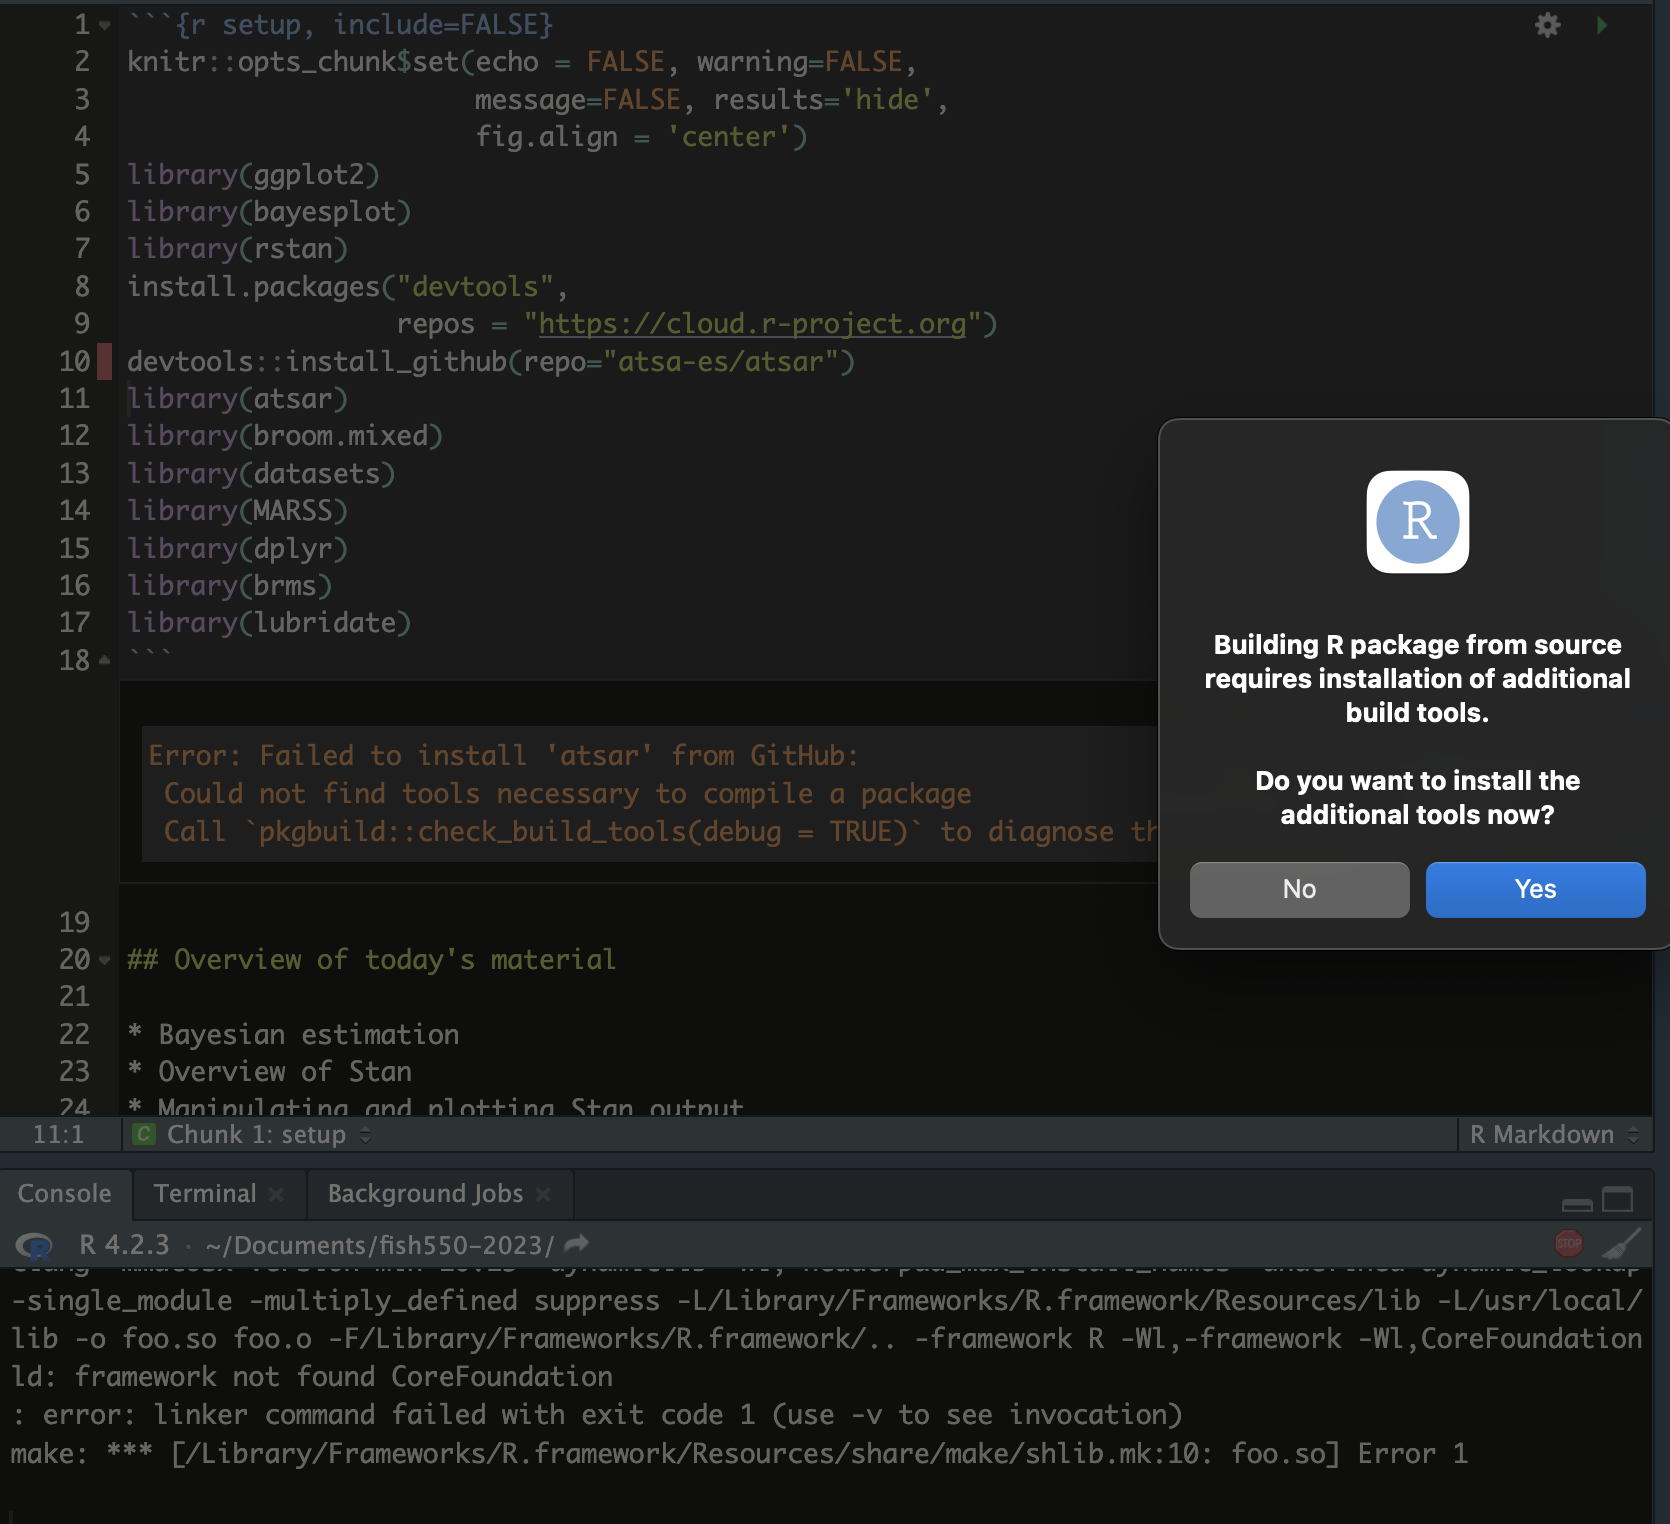1670x1524 pixels.
Task: Click the library(brms) line
Action: tap(229, 585)
